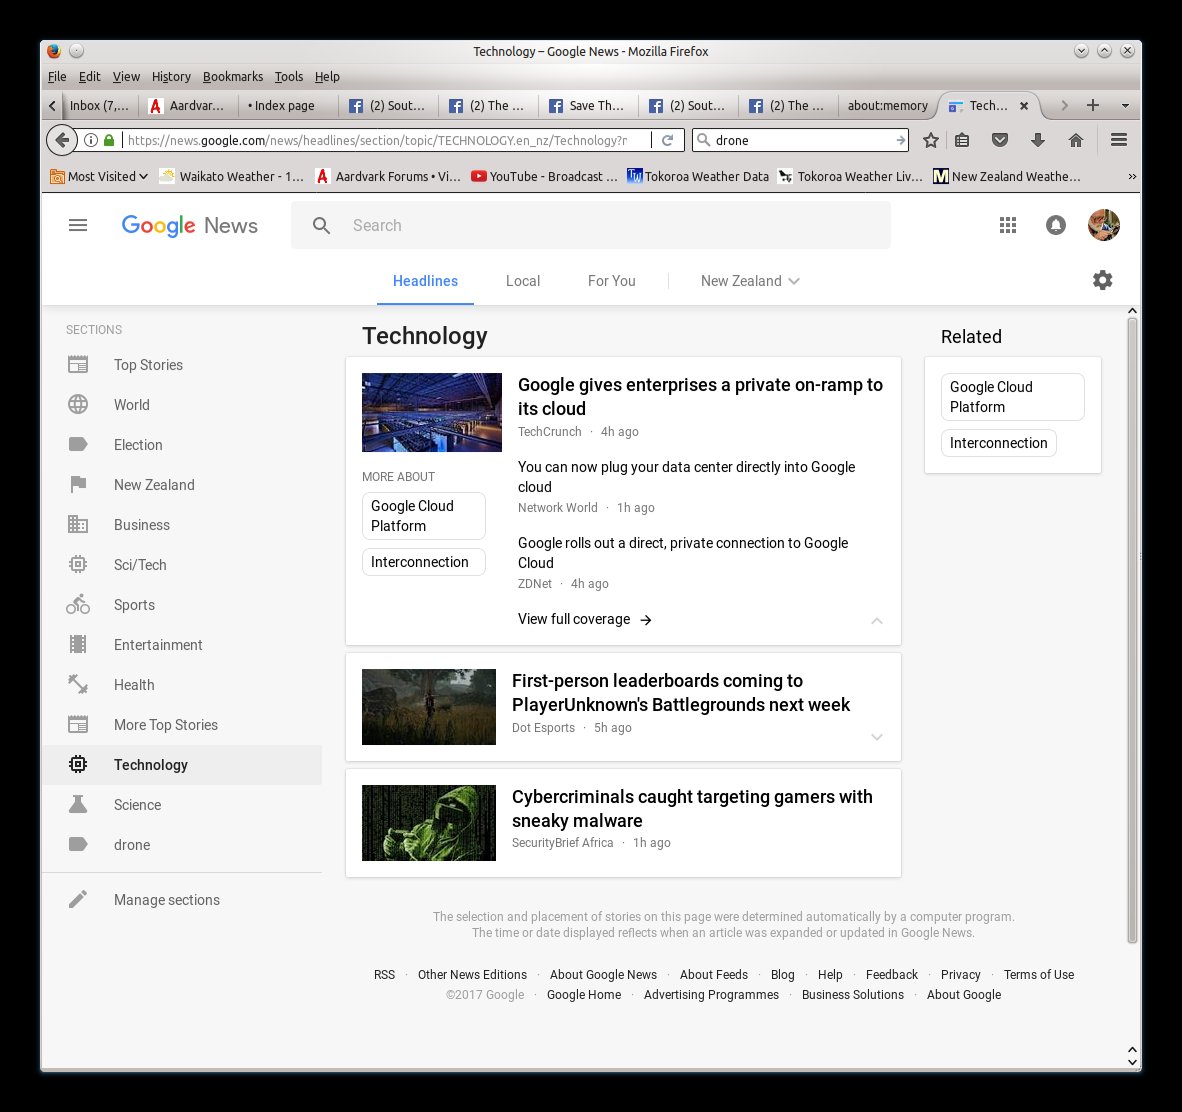
Task: Expand the New Zealand edition dropdown
Action: point(750,281)
